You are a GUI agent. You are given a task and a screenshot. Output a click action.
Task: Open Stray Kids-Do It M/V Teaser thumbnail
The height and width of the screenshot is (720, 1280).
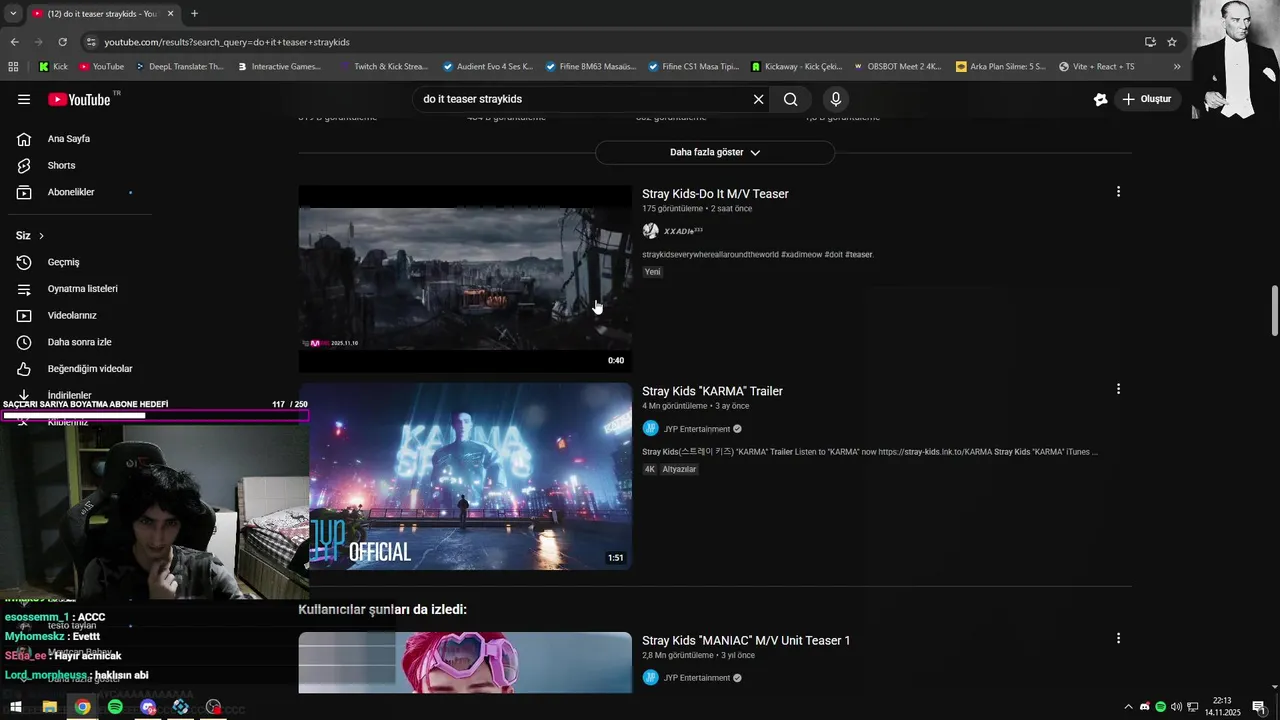465,278
